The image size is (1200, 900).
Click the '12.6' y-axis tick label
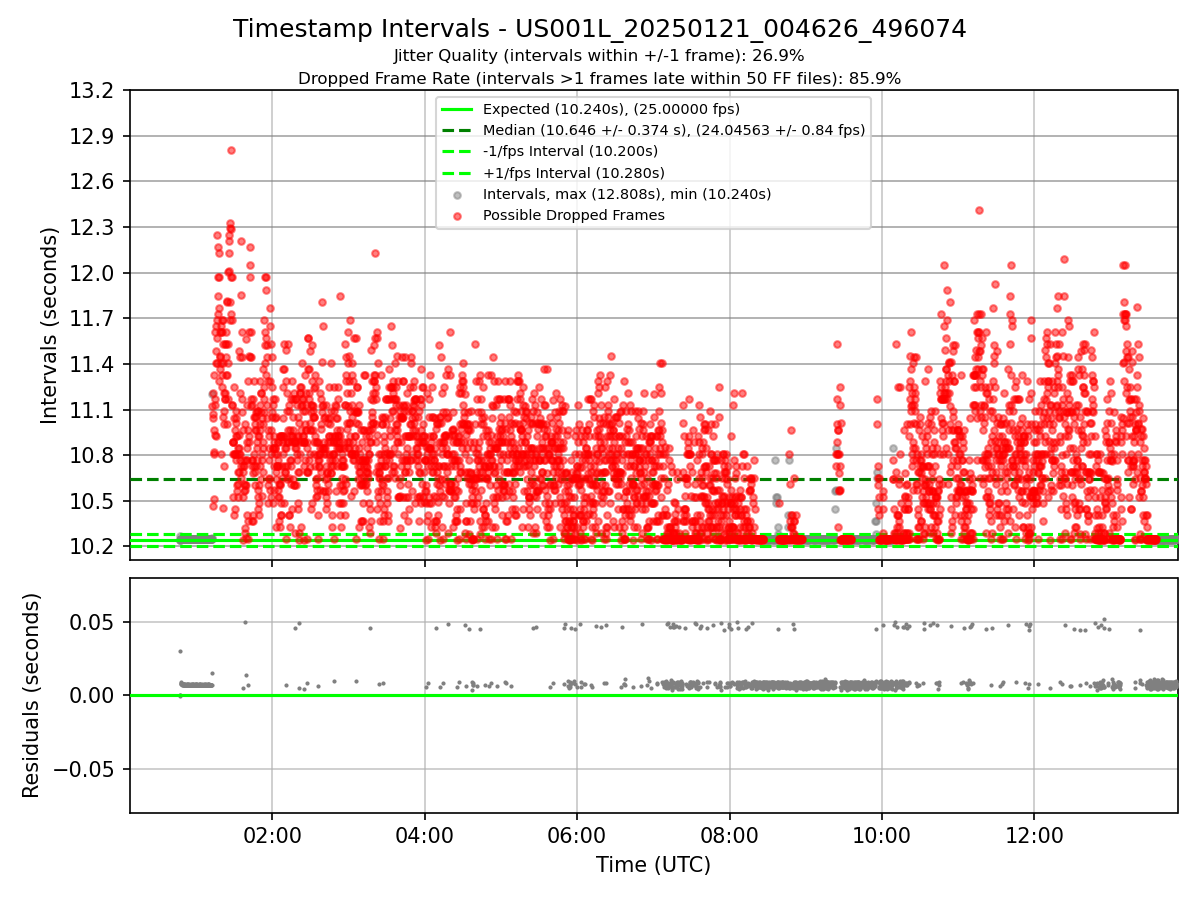tap(93, 182)
